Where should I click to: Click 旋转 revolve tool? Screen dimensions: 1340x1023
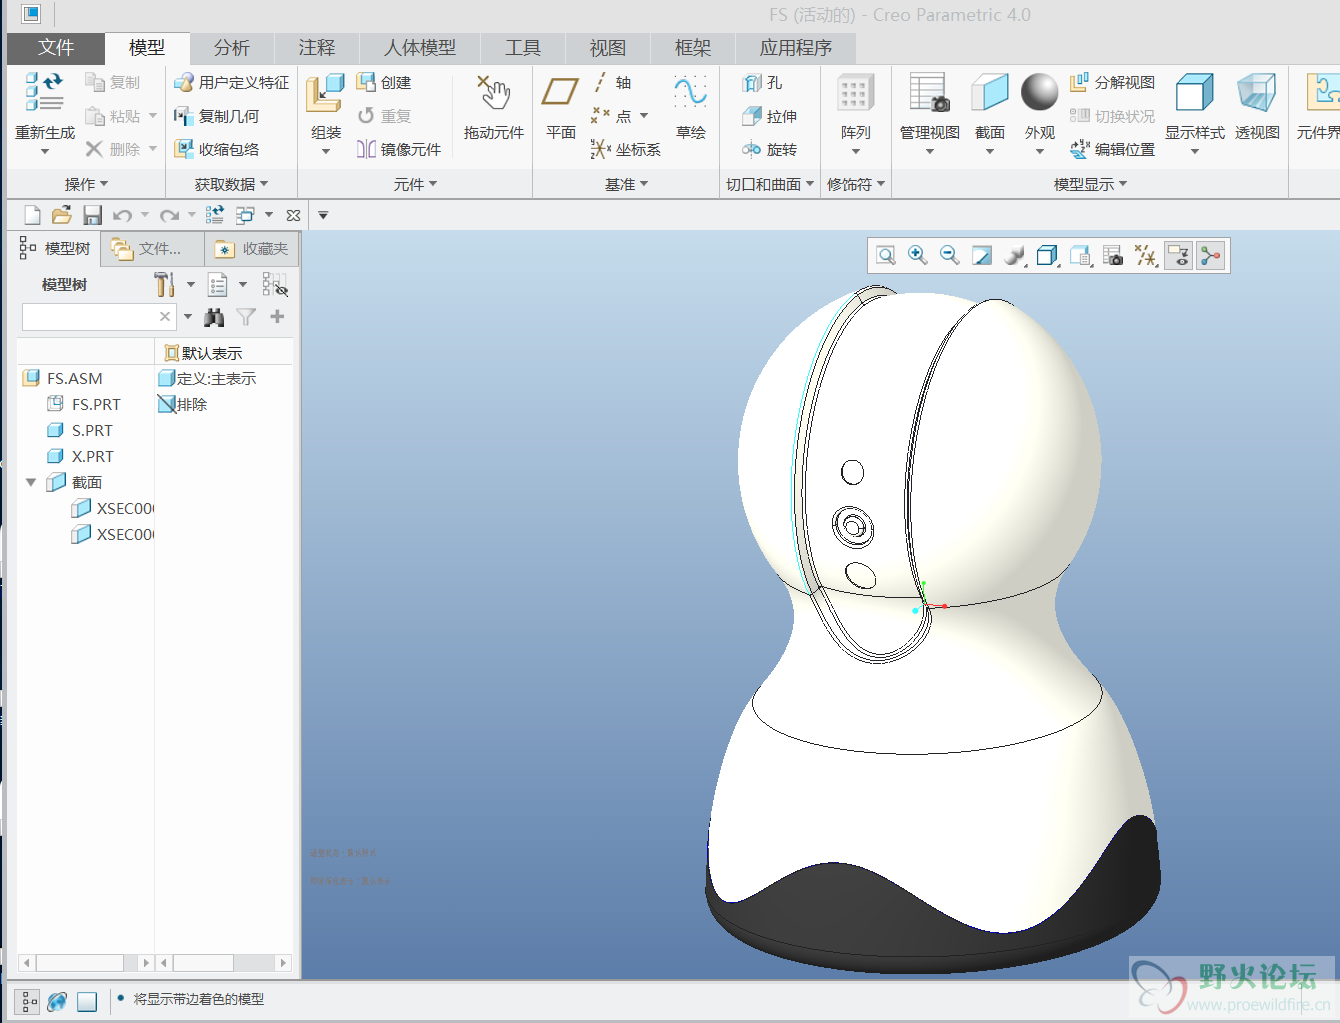[770, 149]
